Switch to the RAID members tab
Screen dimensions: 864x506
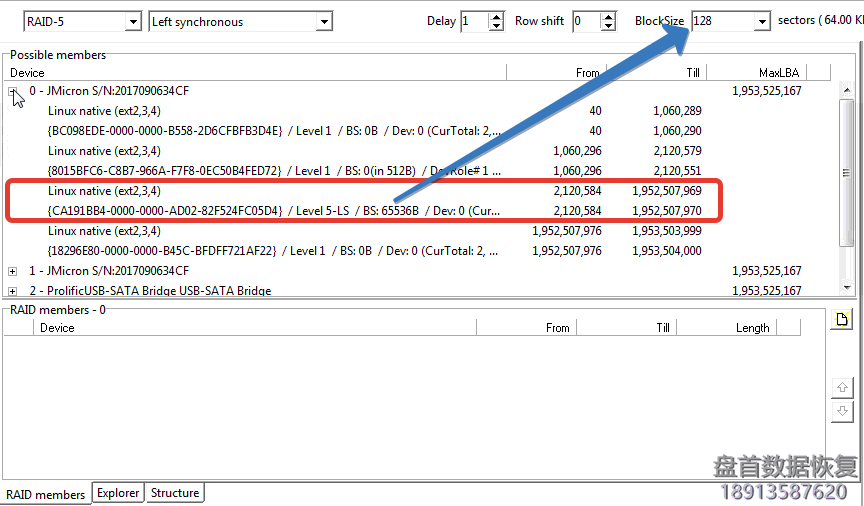coord(46,494)
